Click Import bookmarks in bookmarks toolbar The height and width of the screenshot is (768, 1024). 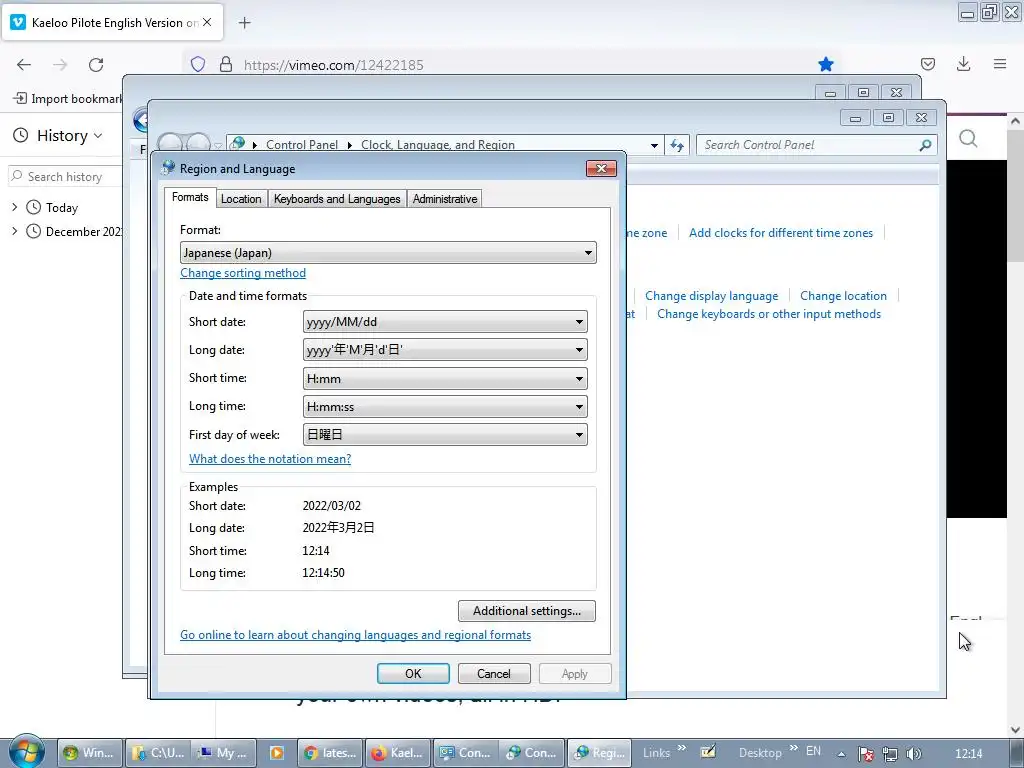[x=68, y=99]
